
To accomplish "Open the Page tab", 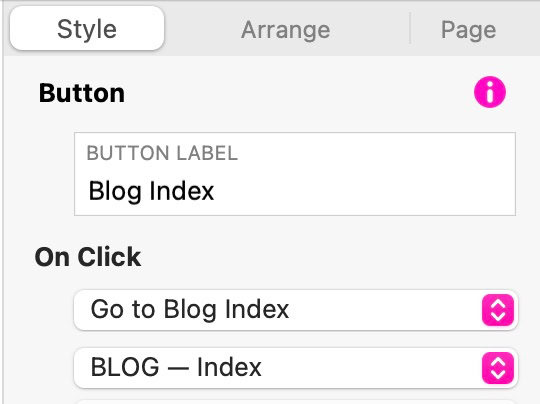I will pyautogui.click(x=468, y=30).
